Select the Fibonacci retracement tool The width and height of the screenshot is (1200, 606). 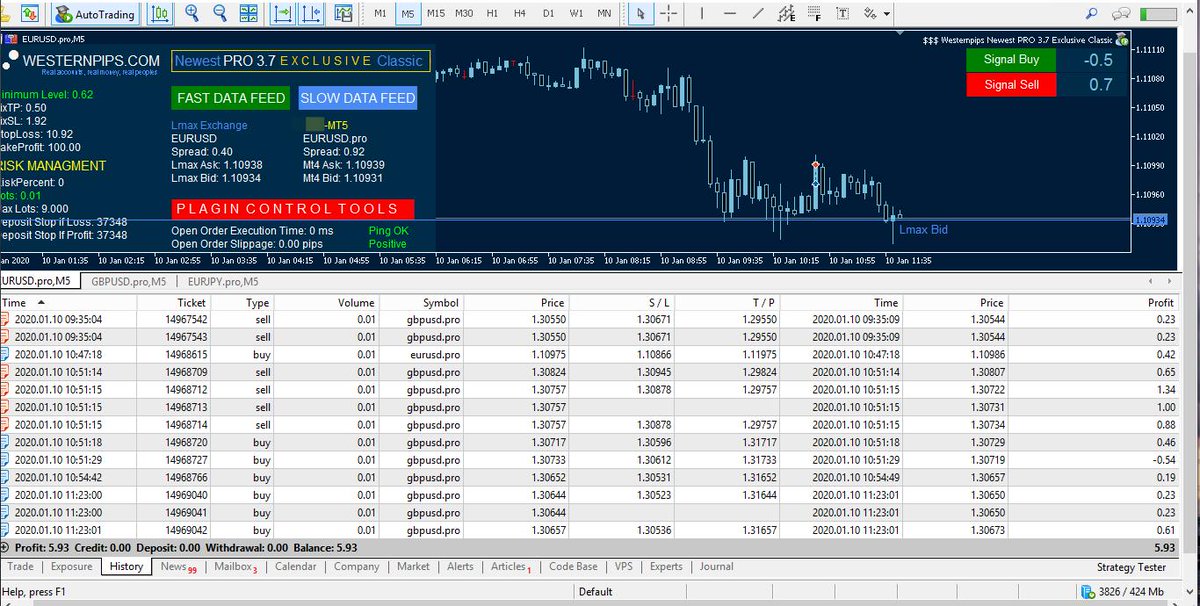tap(815, 14)
